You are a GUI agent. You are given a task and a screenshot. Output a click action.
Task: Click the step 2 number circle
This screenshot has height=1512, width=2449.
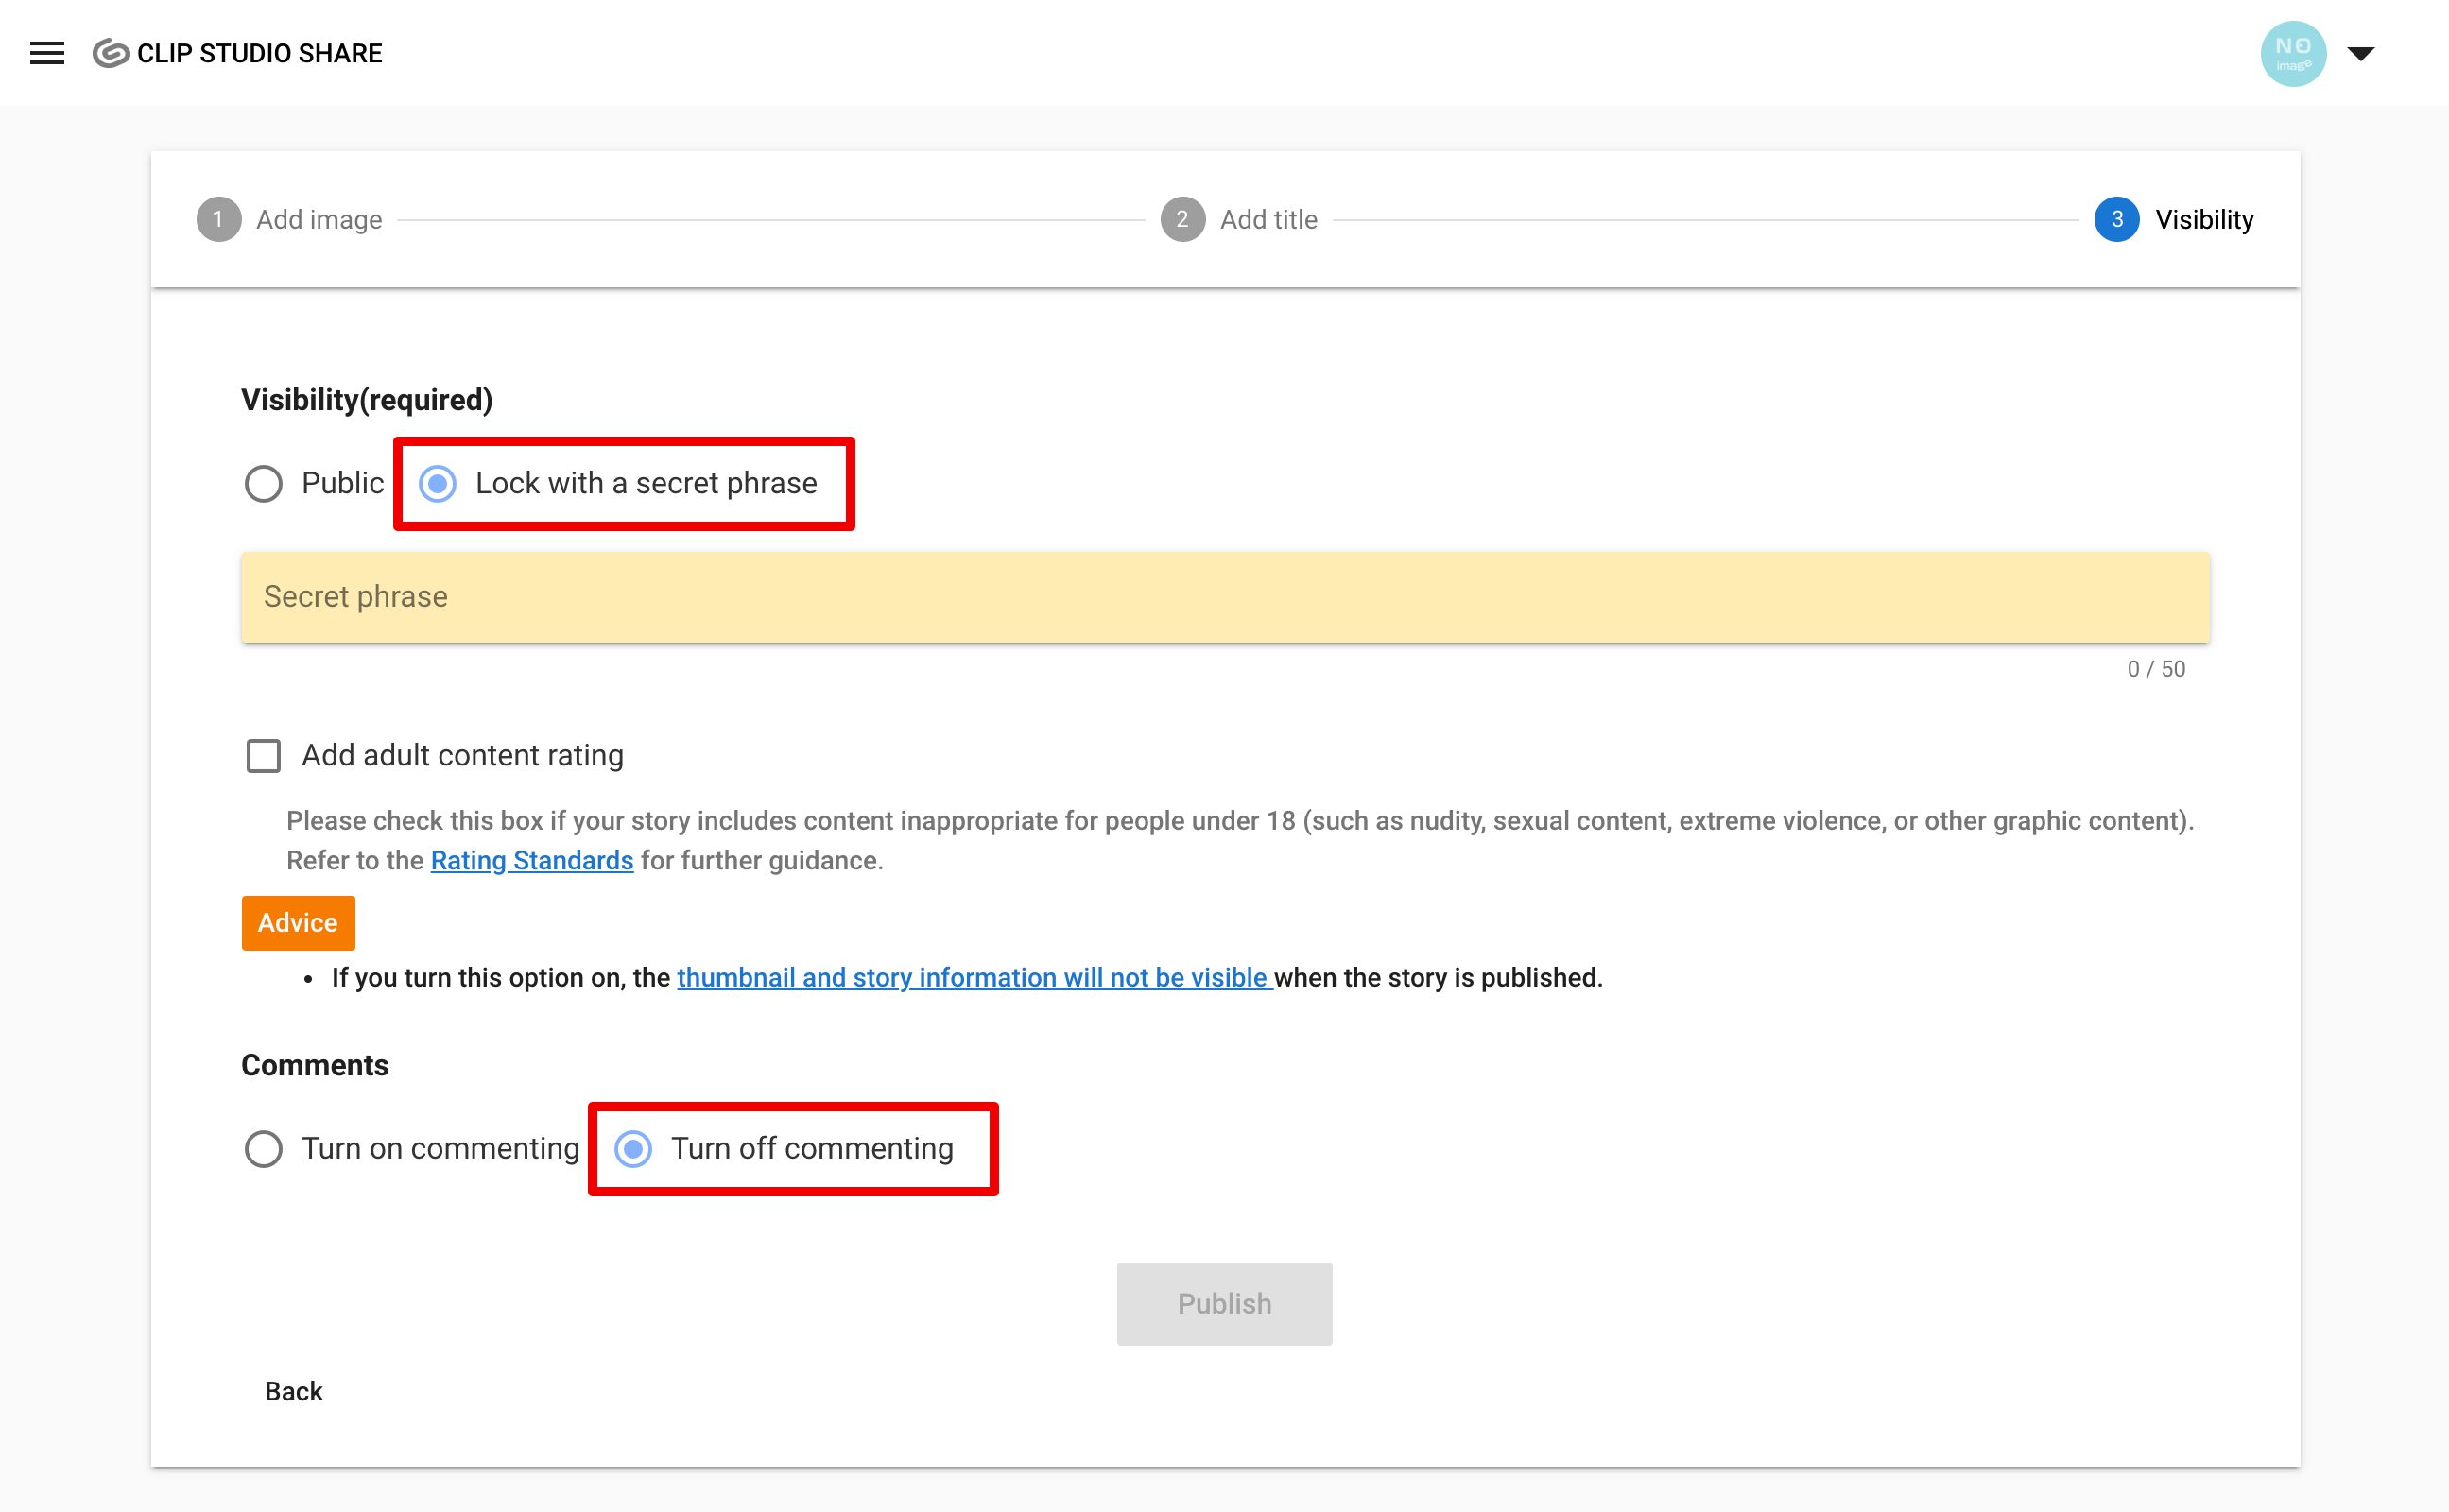coord(1182,219)
